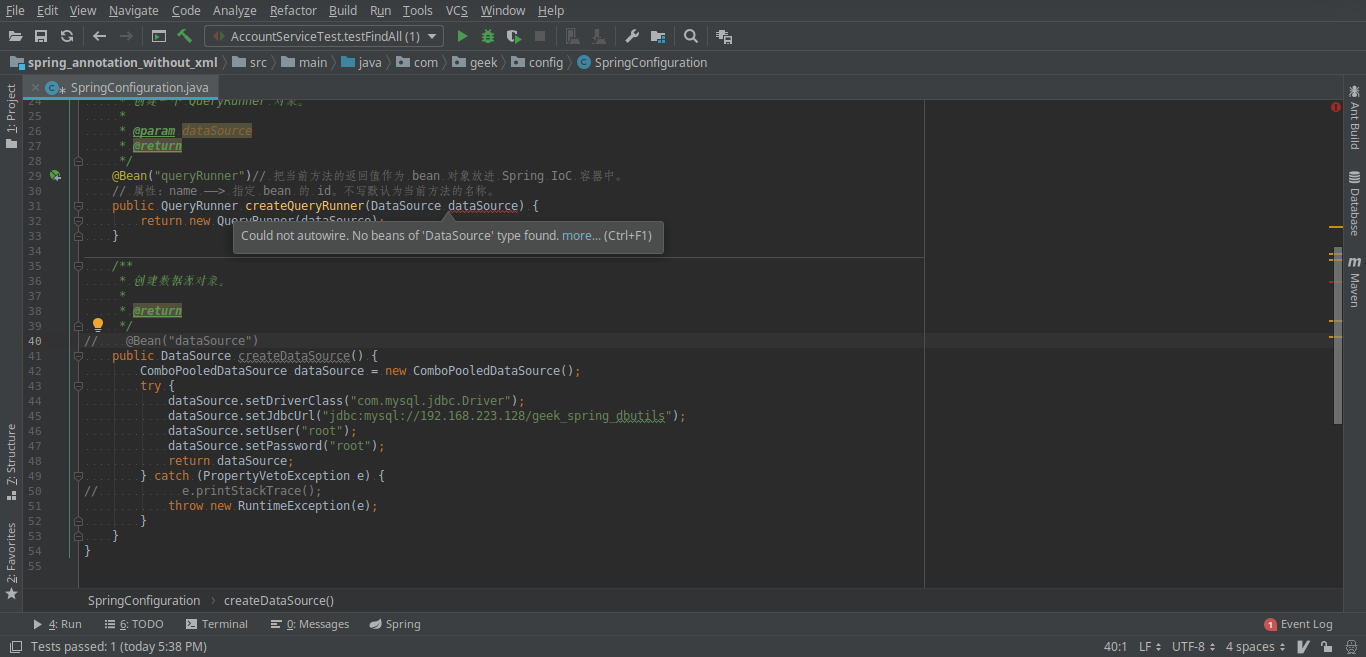Screen dimensions: 1366x657
Task: Open the Terminal tool window button
Action: coord(215,624)
